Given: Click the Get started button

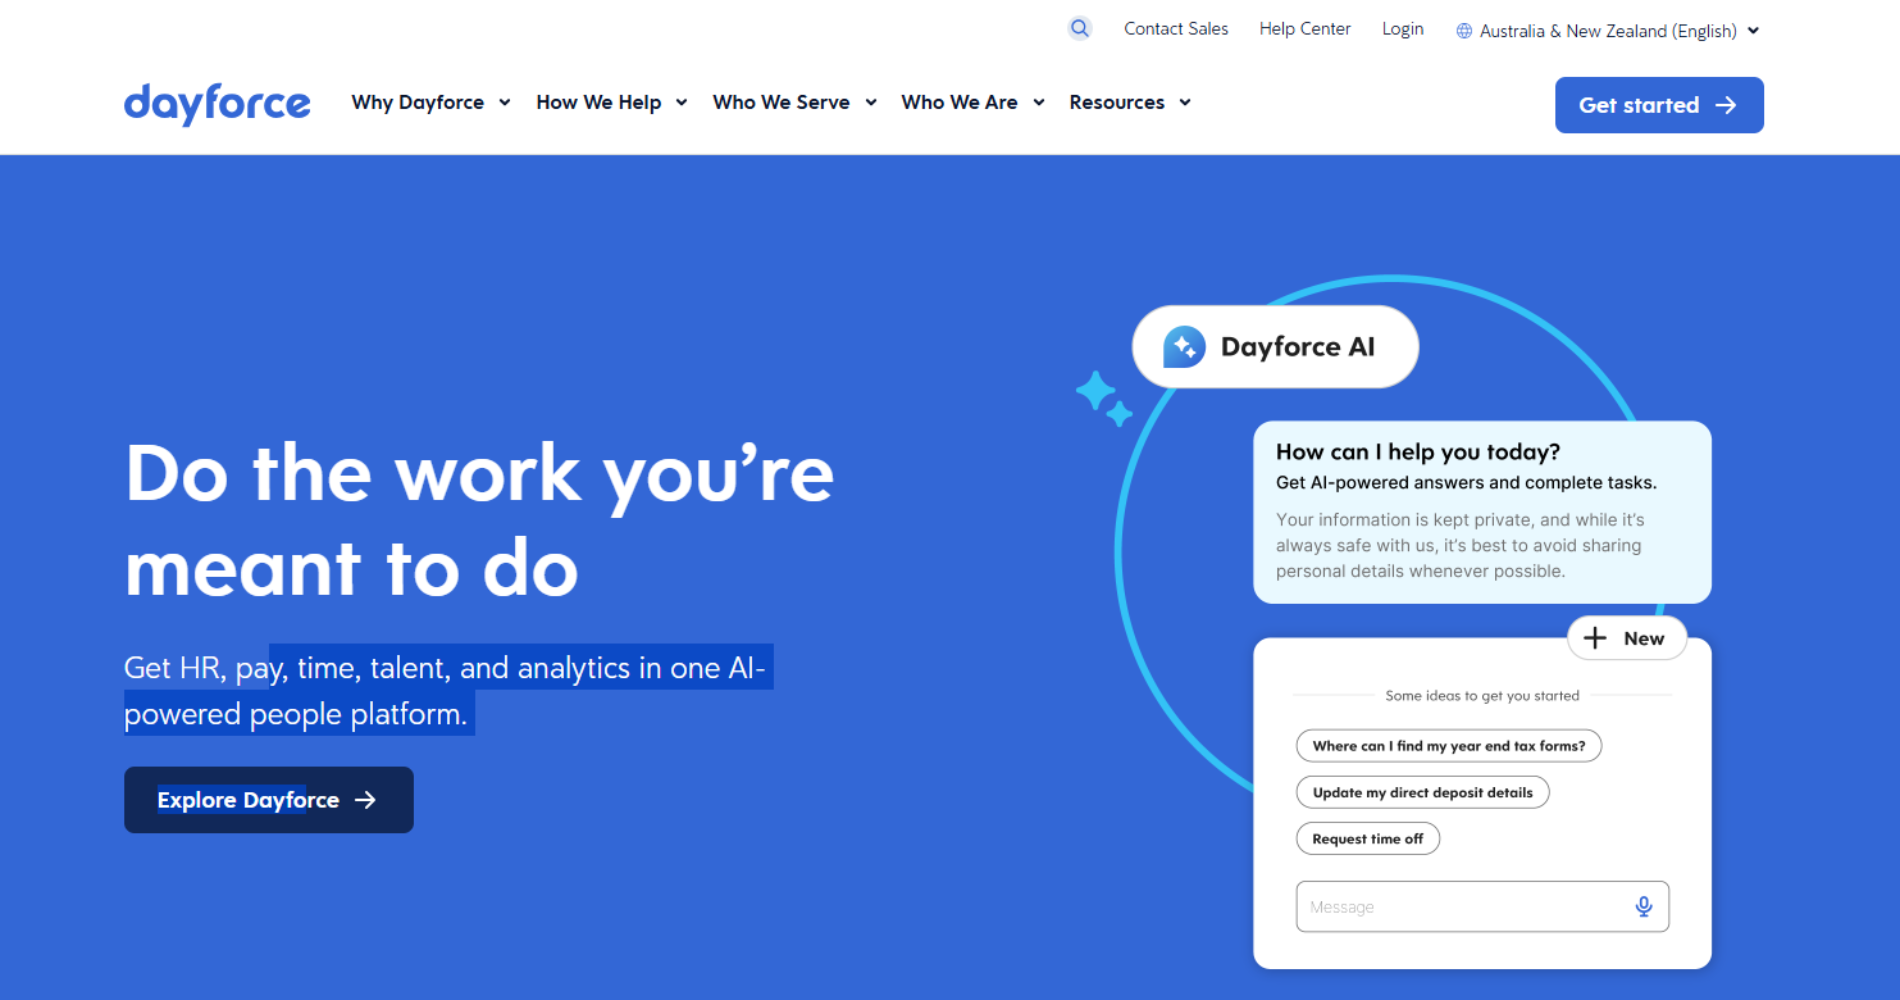Looking at the screenshot, I should point(1658,104).
